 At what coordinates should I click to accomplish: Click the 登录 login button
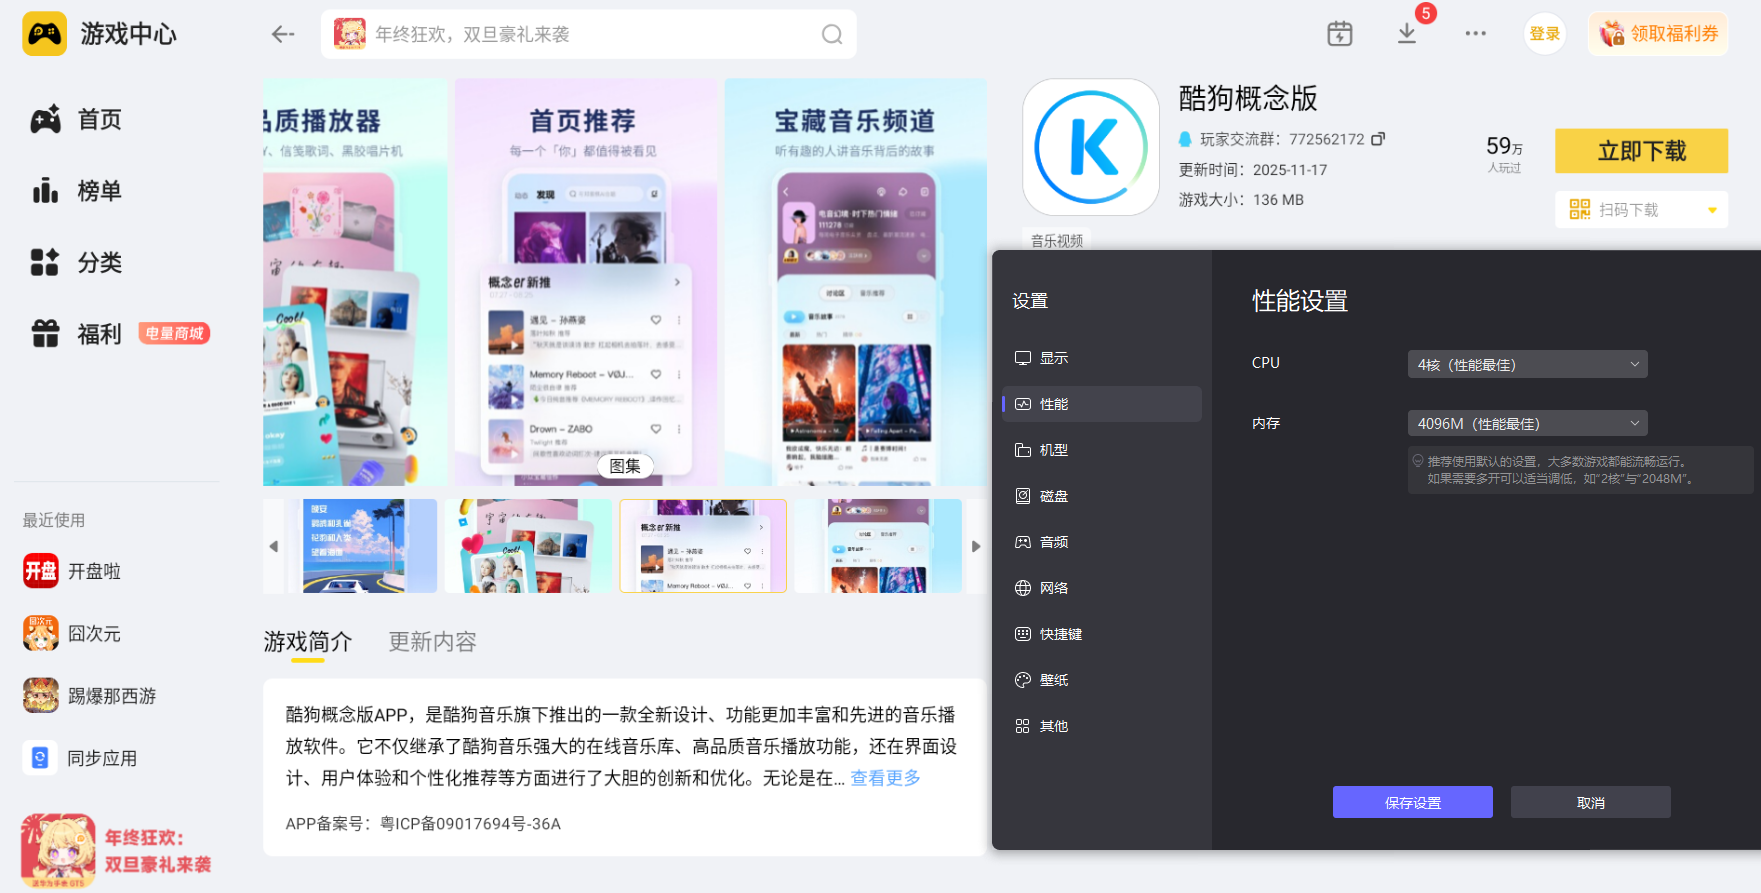point(1545,34)
